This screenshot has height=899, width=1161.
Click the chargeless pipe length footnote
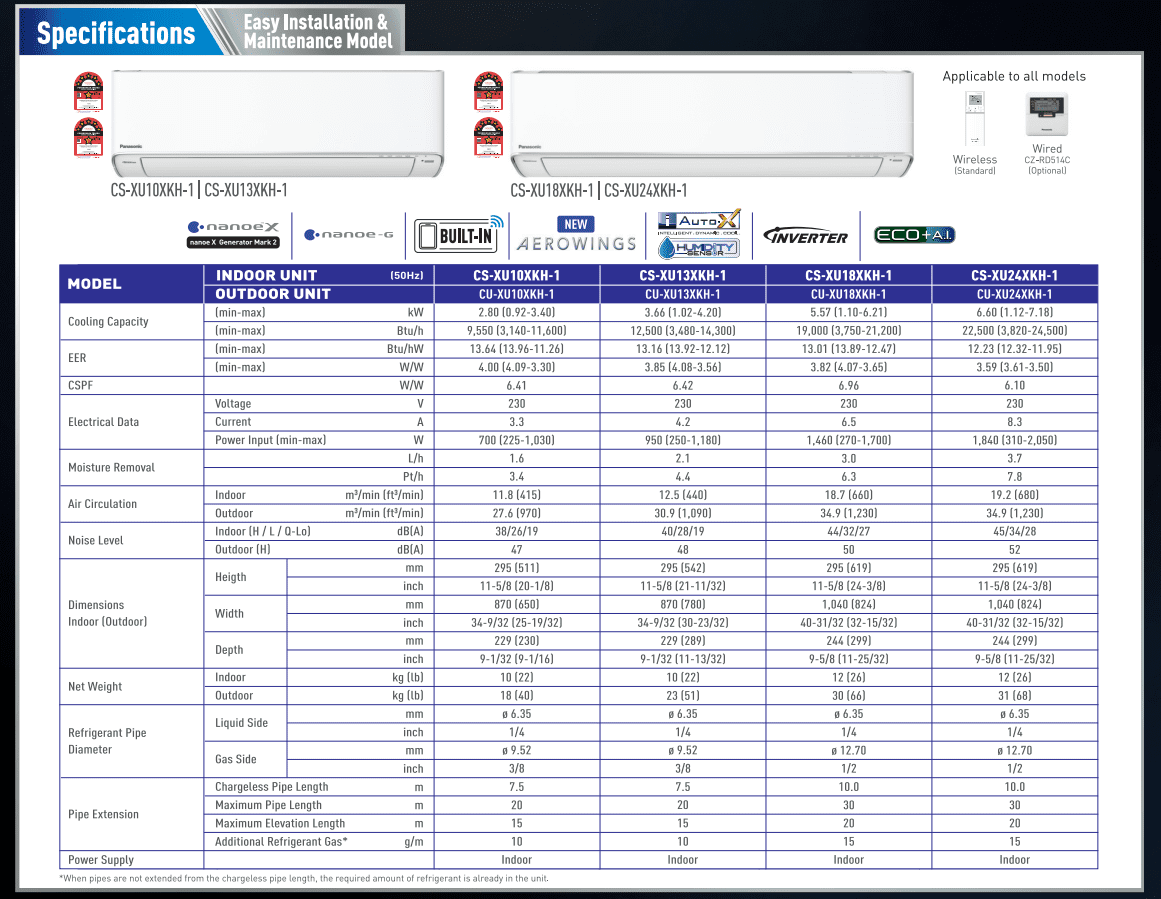tap(304, 878)
